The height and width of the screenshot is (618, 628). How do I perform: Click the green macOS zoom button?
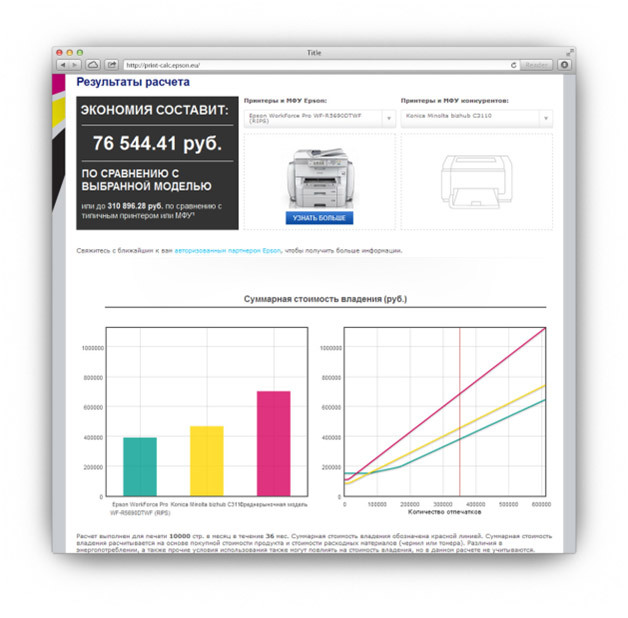80,52
